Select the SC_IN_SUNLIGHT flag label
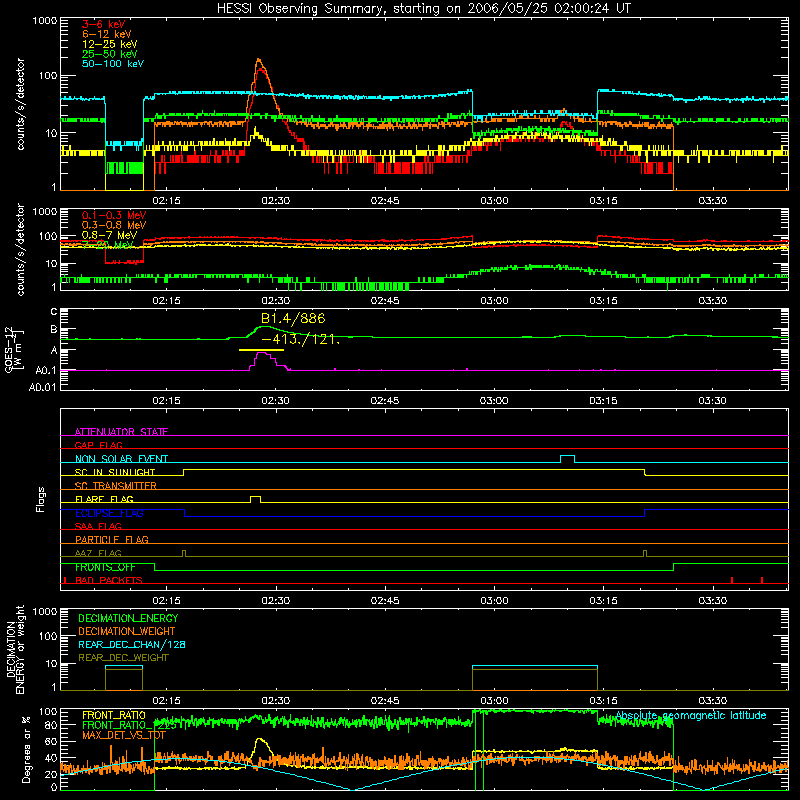The image size is (800, 800). [115, 472]
